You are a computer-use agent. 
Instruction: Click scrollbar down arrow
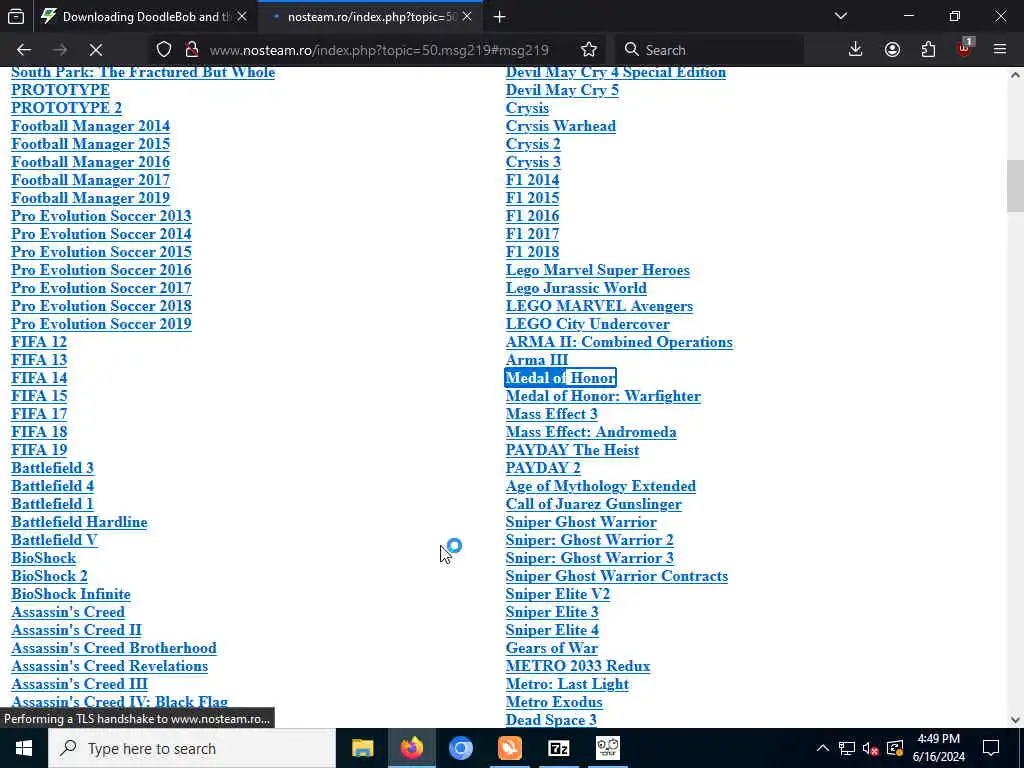(1015, 720)
